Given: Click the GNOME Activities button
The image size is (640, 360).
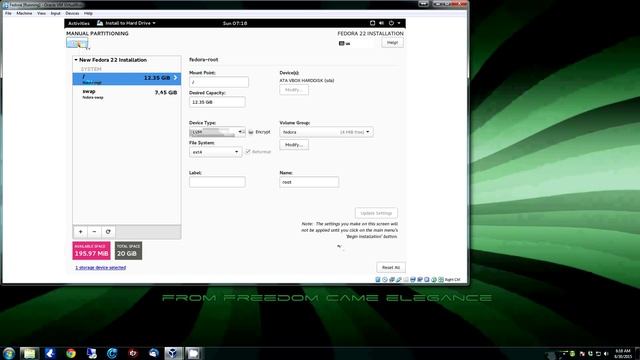Looking at the screenshot, I should click(x=79, y=23).
